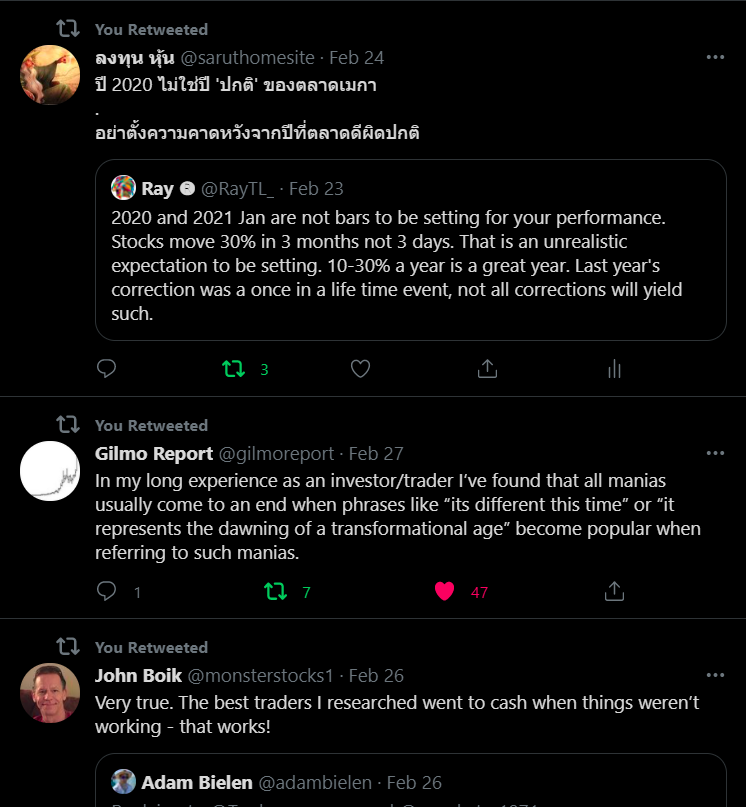Open the Gilmo Report profile avatar
The width and height of the screenshot is (746, 807).
coord(50,471)
